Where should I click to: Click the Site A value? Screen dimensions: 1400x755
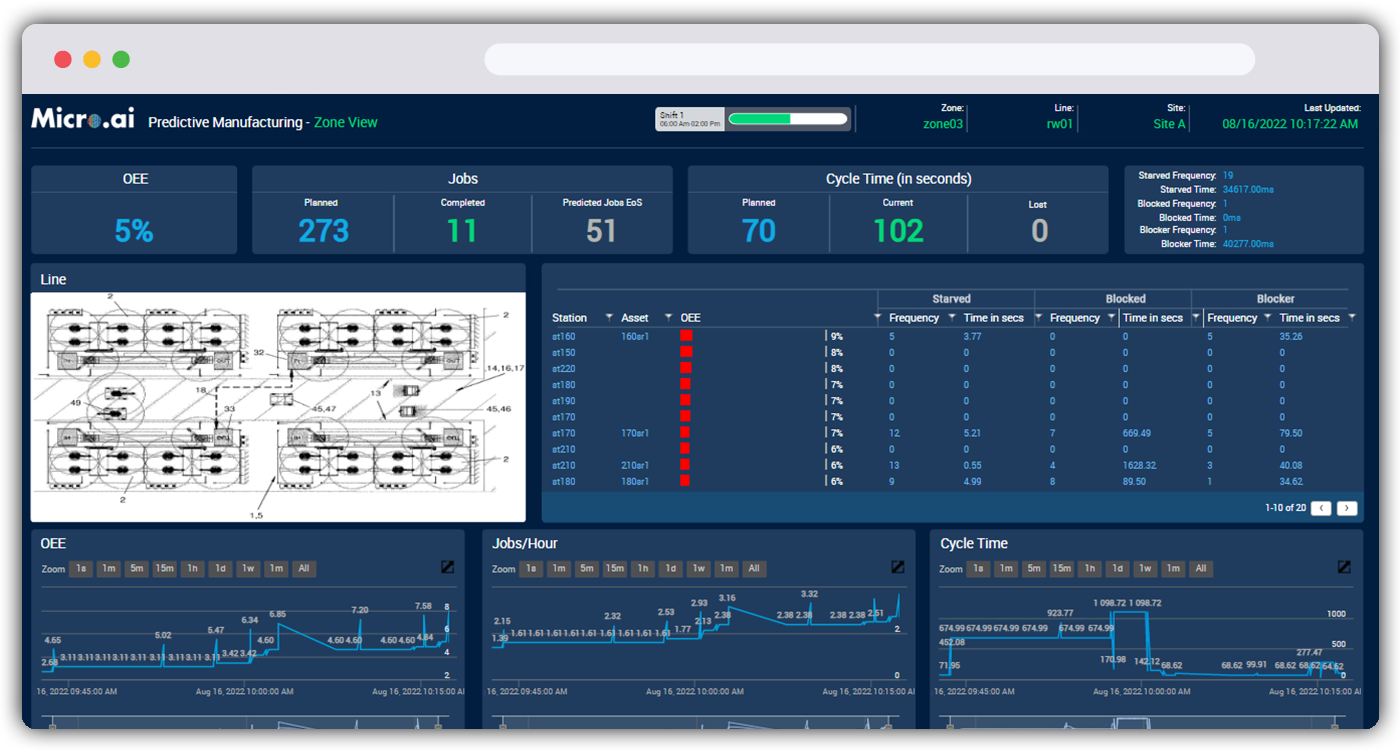coord(1169,124)
